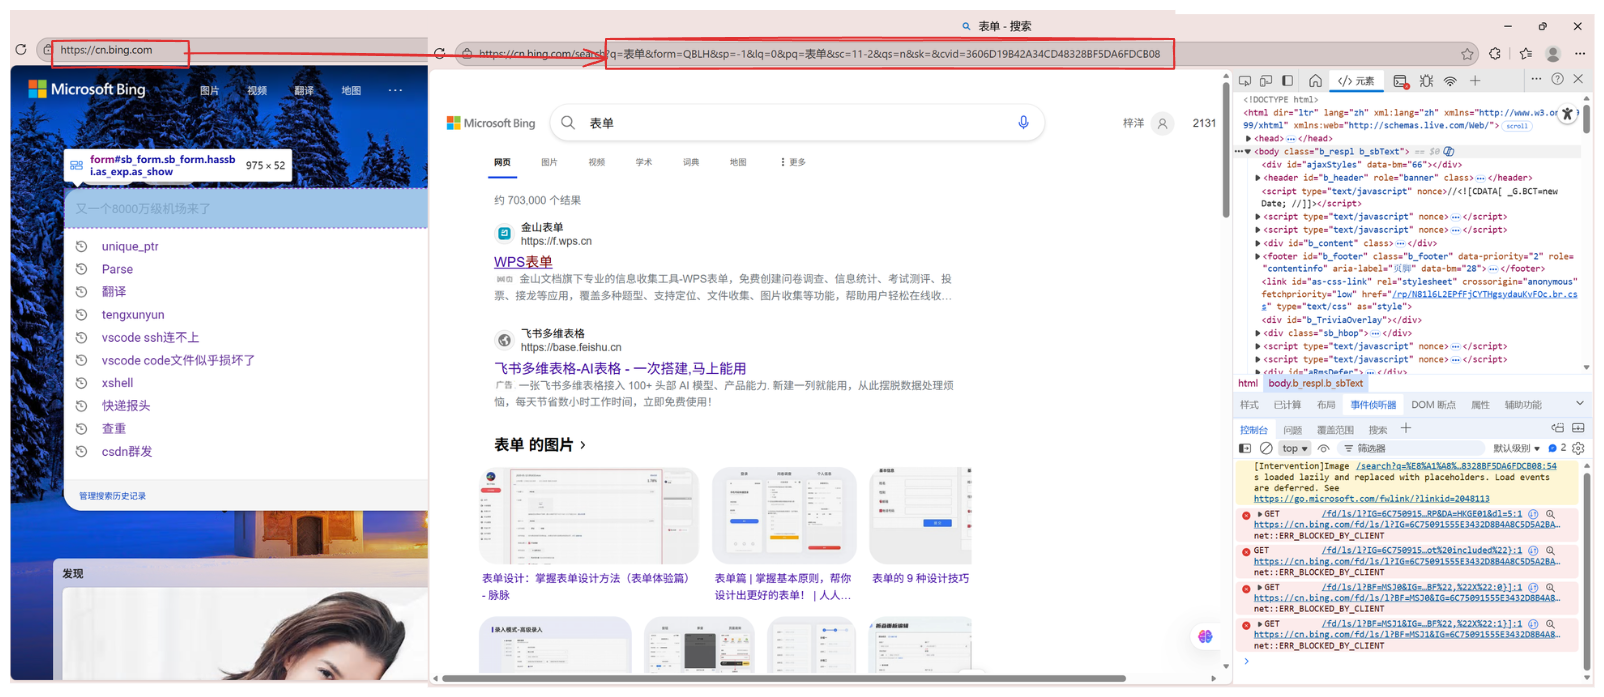Click the Bing search box containing 表单
Image resolution: width=1604 pixels, height=697 pixels.
pyautogui.click(x=796, y=123)
